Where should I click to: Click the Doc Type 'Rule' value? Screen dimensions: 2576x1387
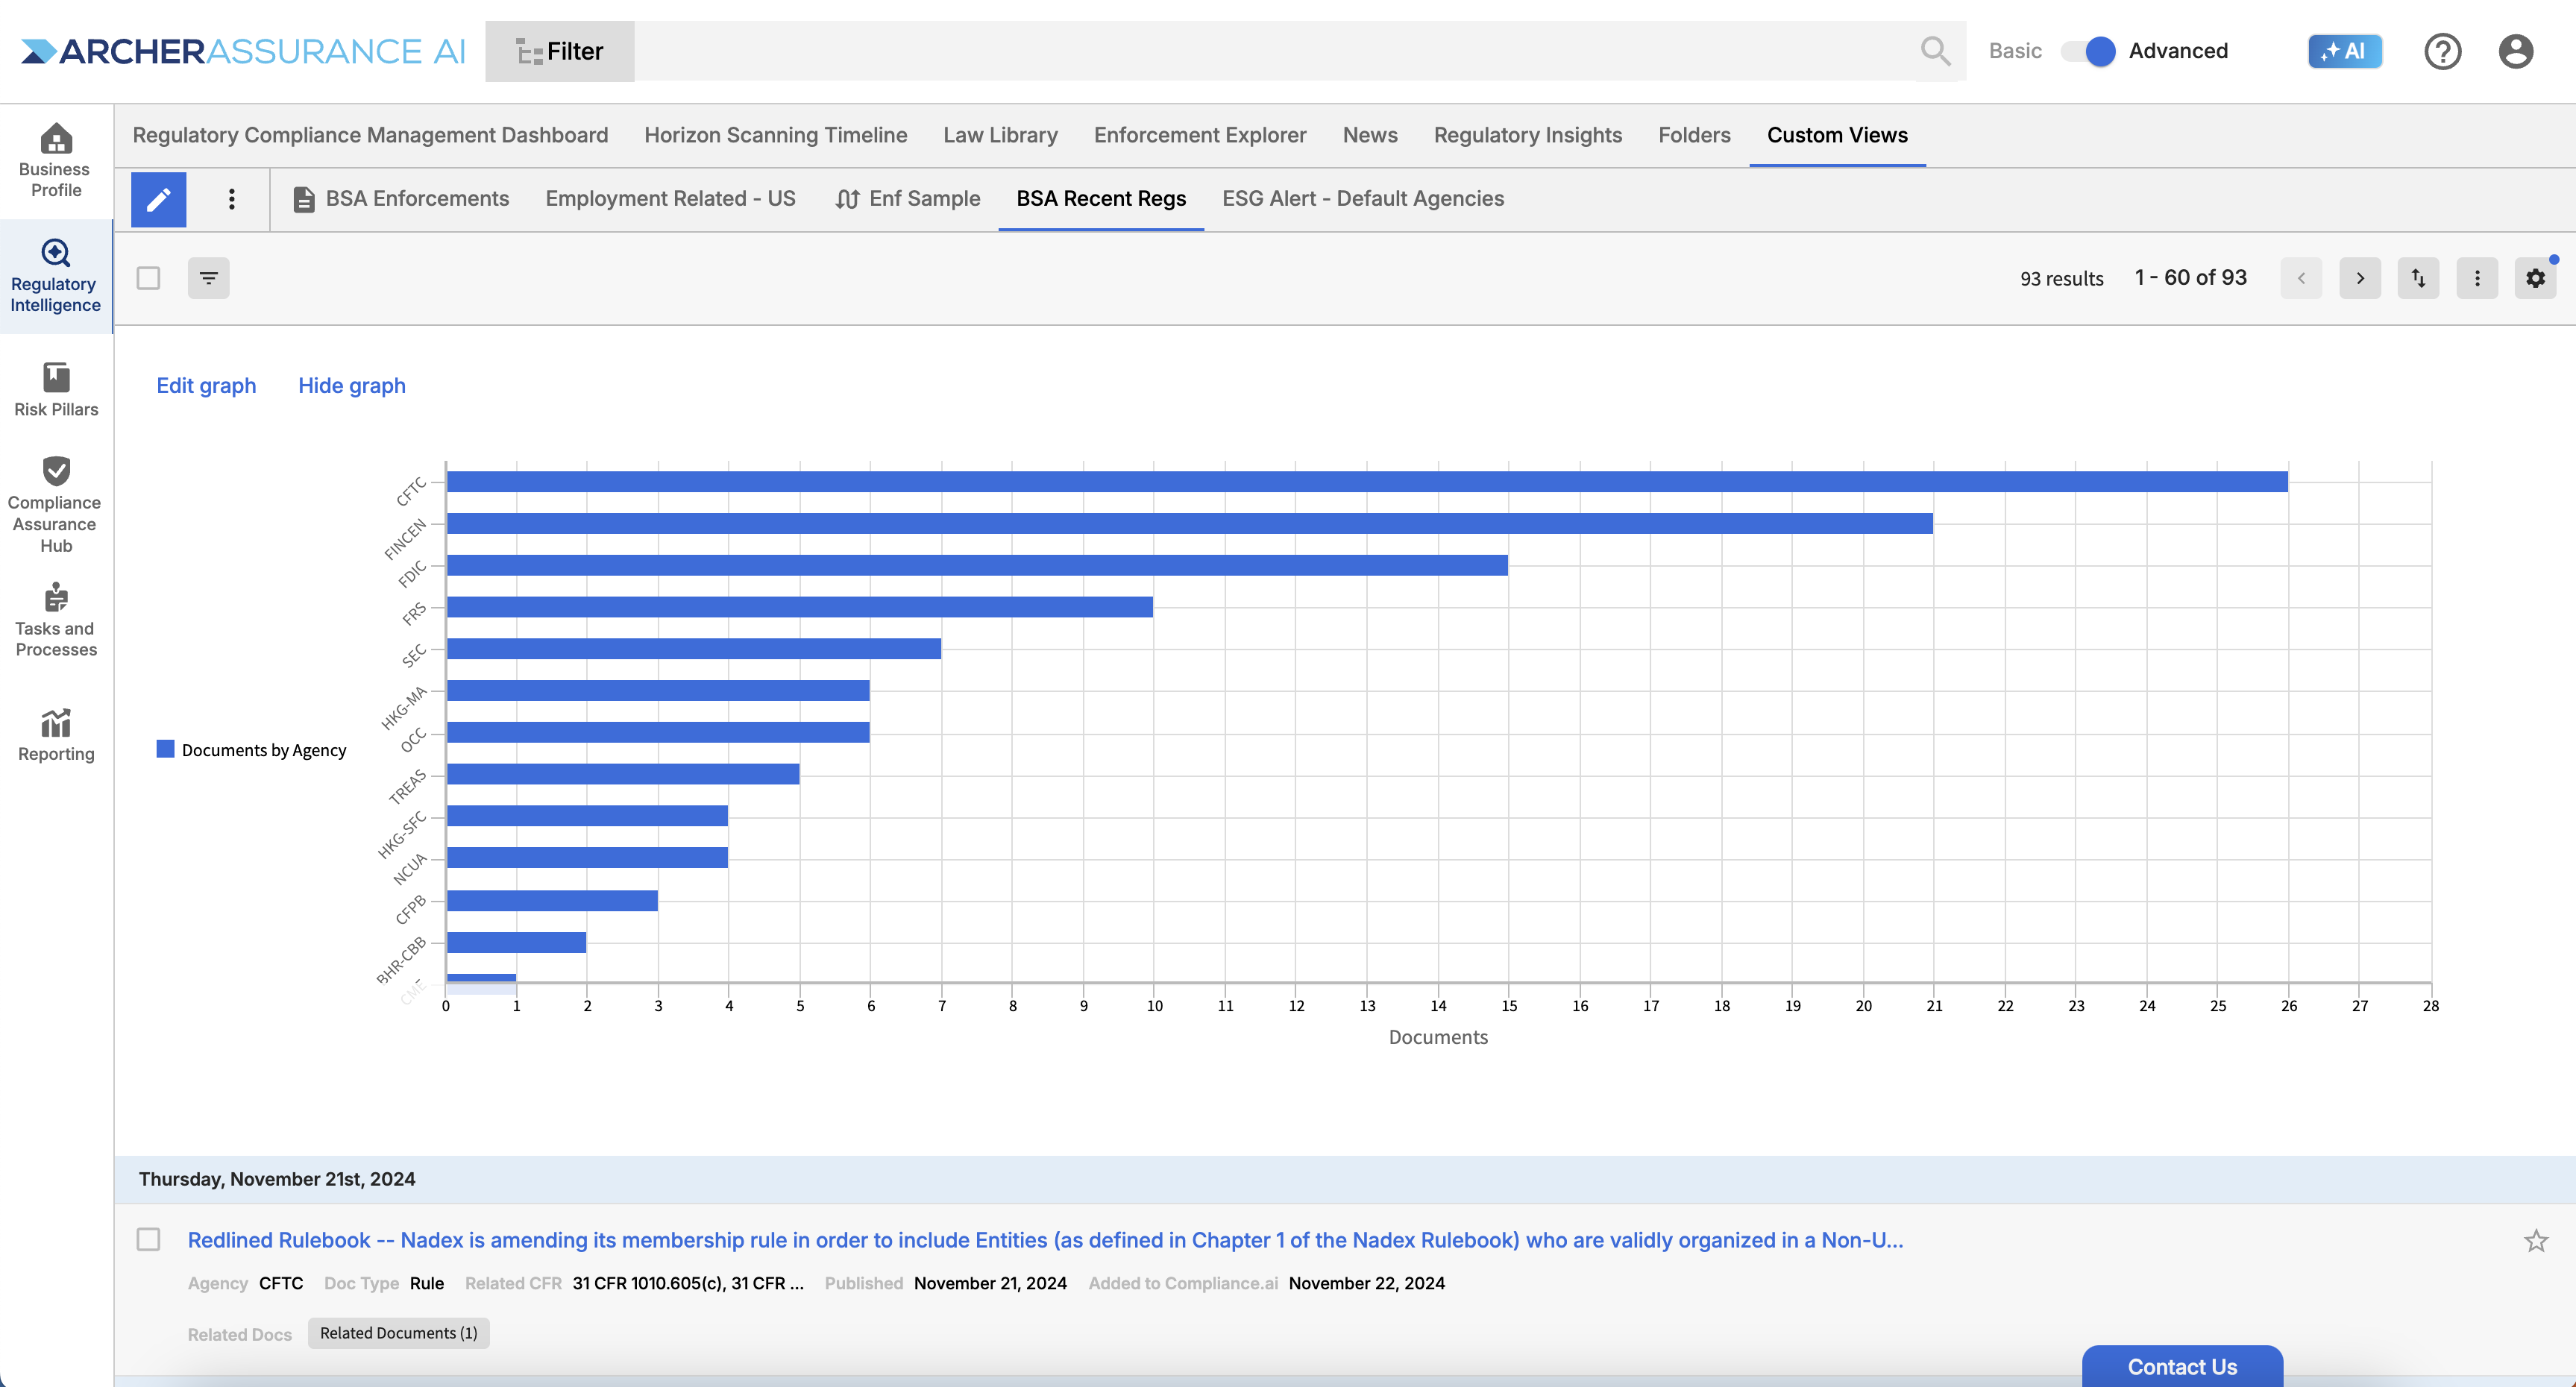pyautogui.click(x=427, y=1283)
